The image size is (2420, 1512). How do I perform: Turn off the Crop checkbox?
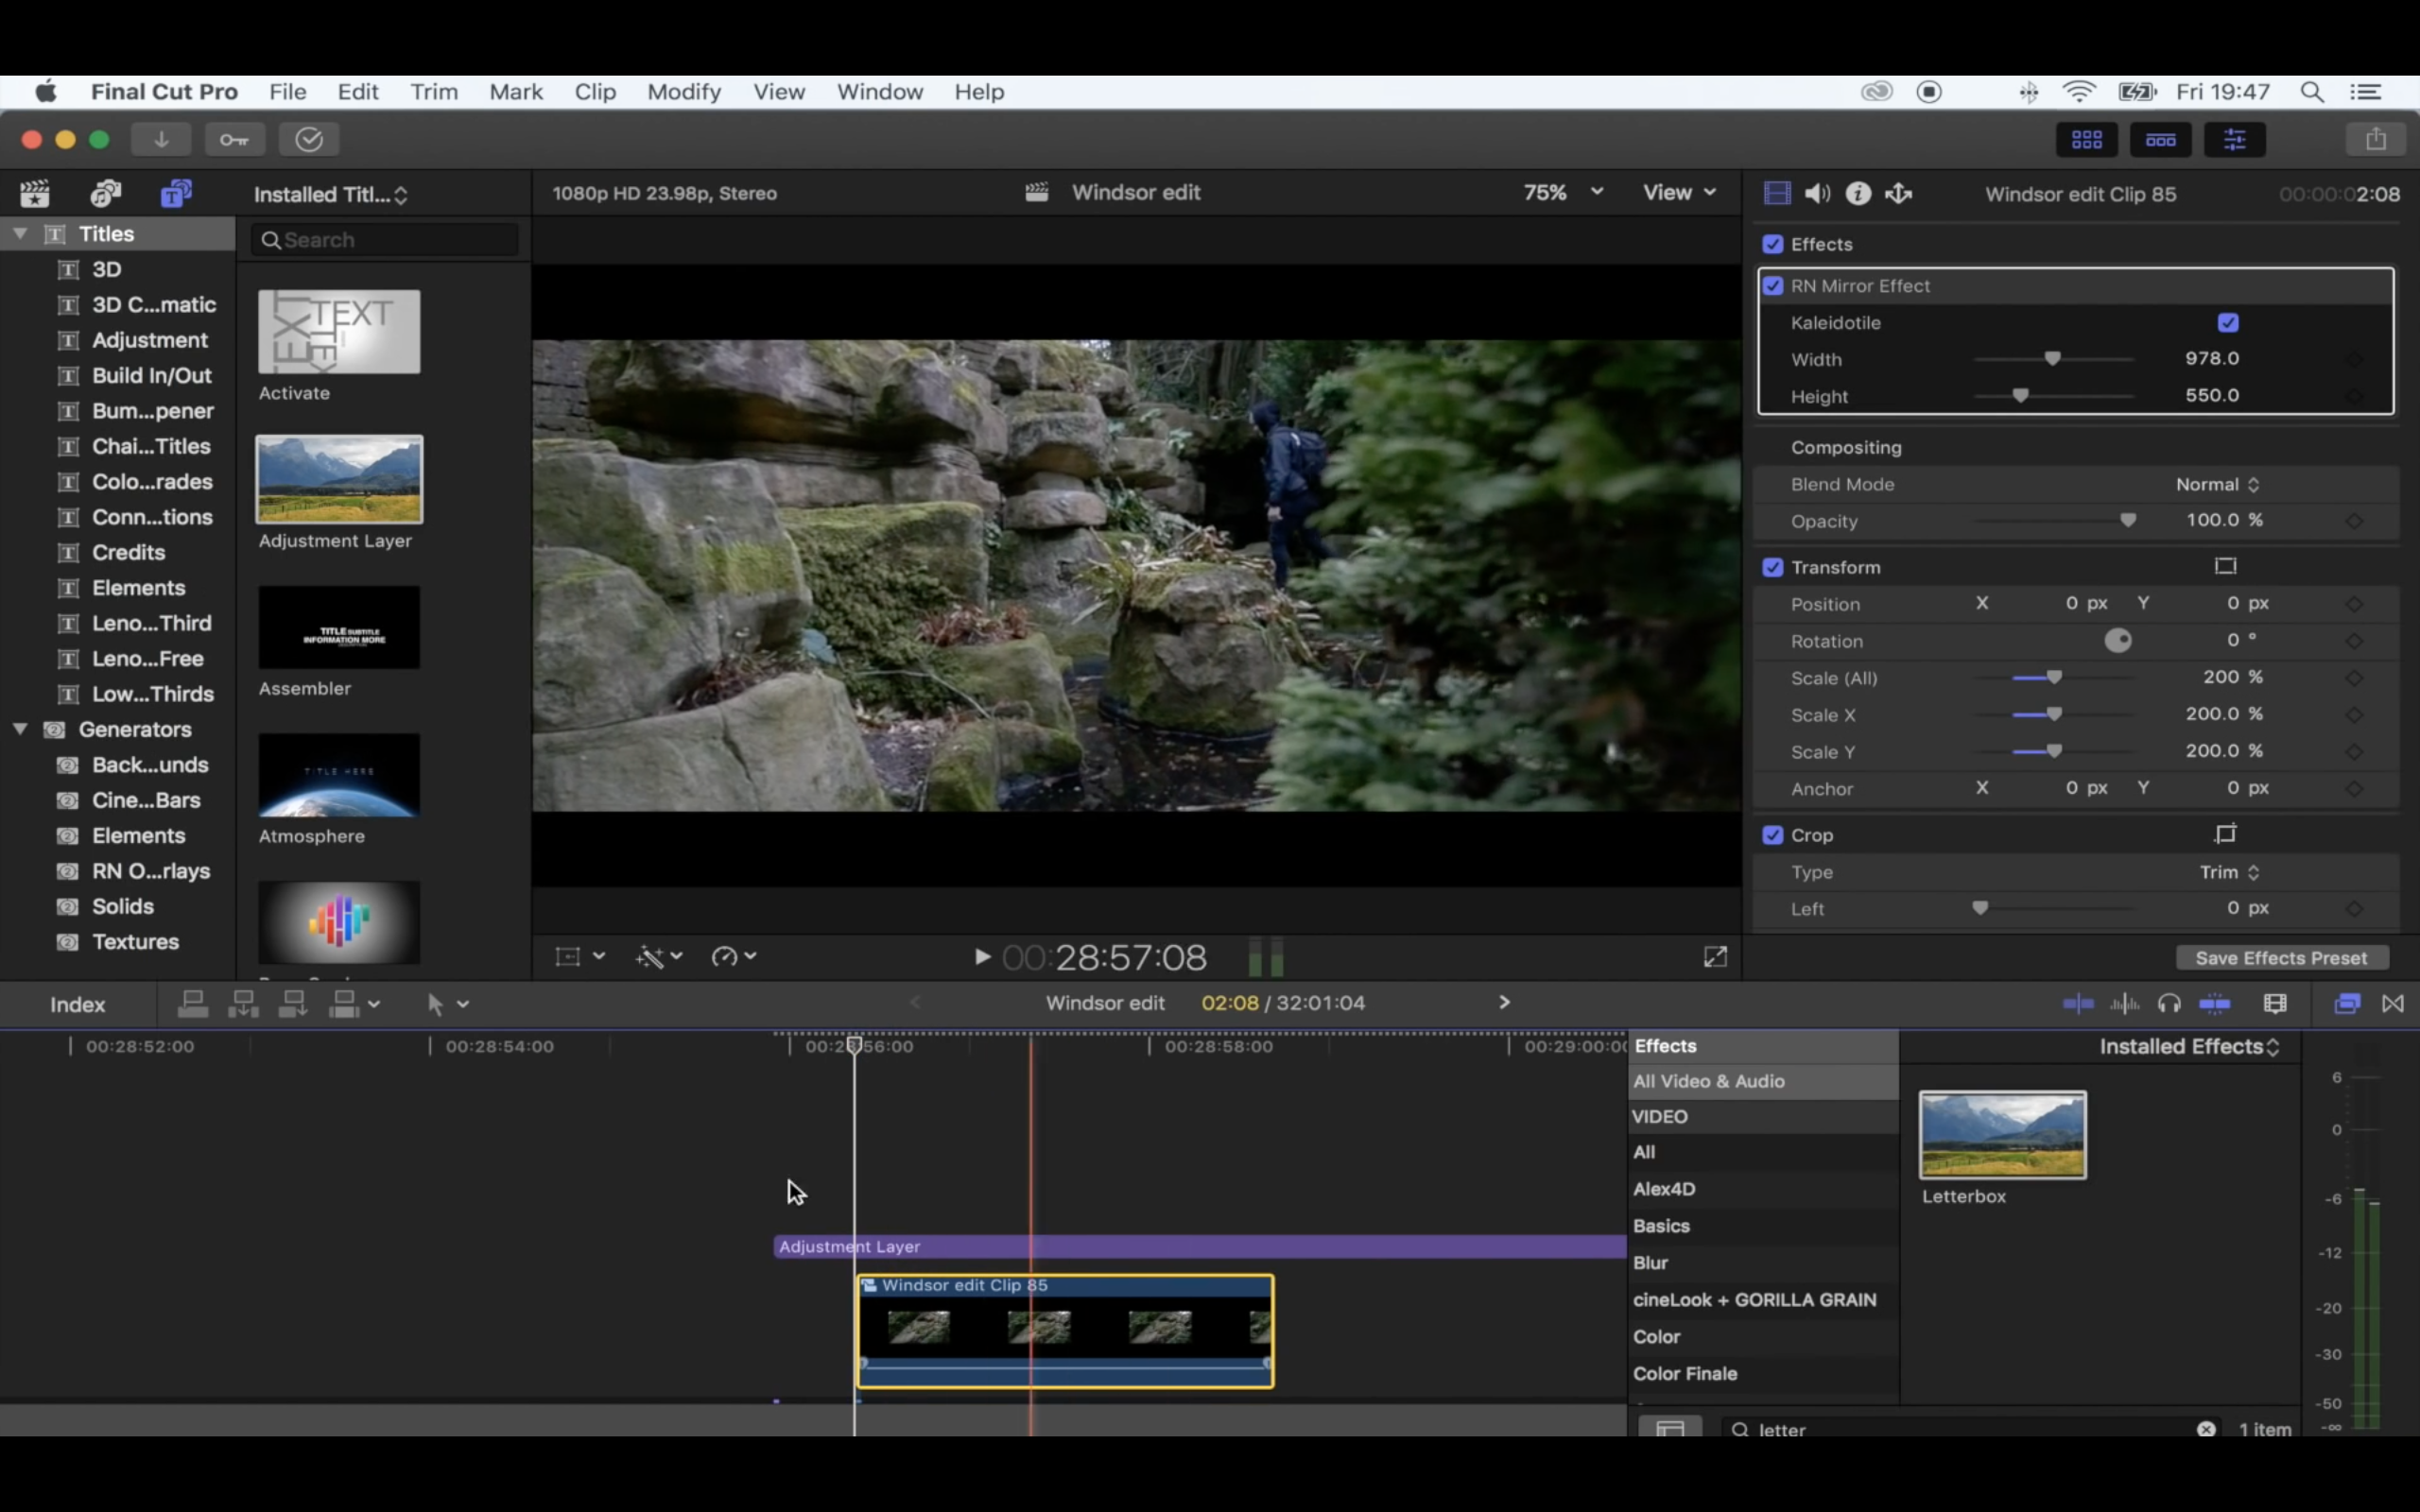[1773, 835]
